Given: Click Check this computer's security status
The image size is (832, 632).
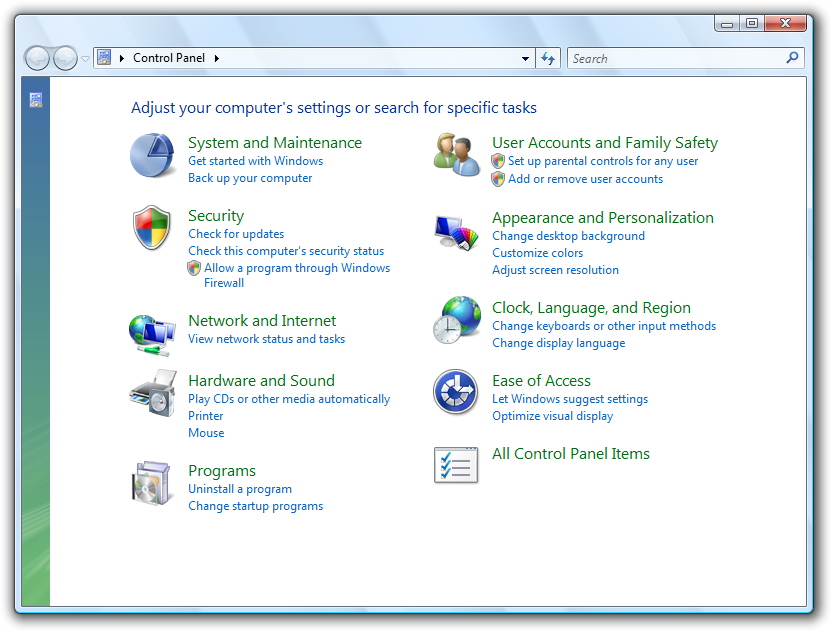Looking at the screenshot, I should (x=286, y=251).
